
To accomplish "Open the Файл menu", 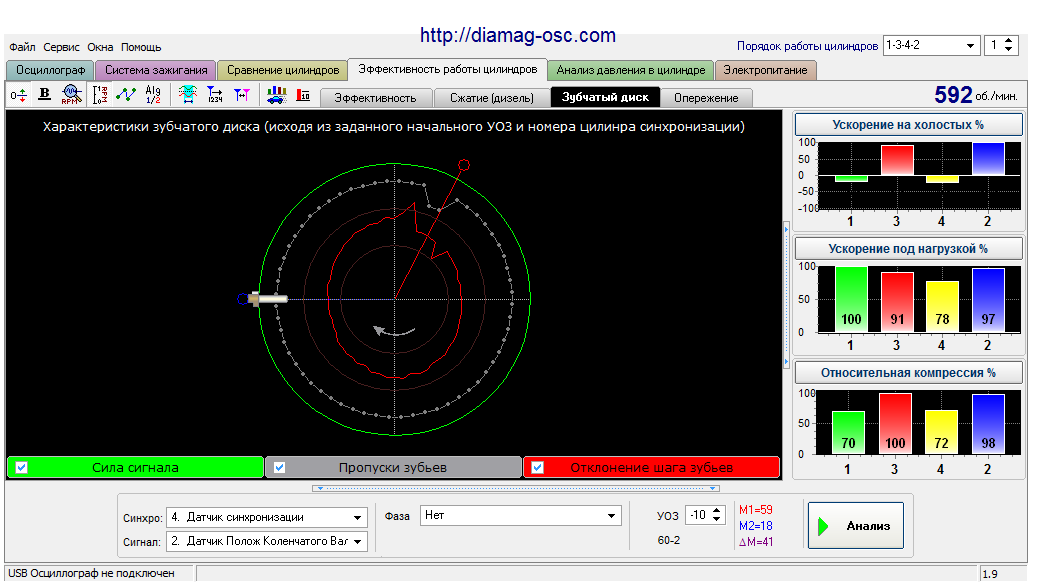I will pos(23,47).
